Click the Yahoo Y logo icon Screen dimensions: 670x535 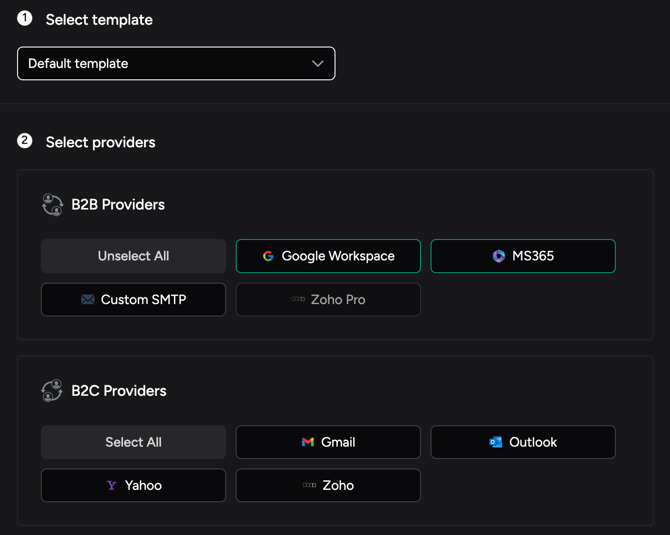(x=112, y=485)
